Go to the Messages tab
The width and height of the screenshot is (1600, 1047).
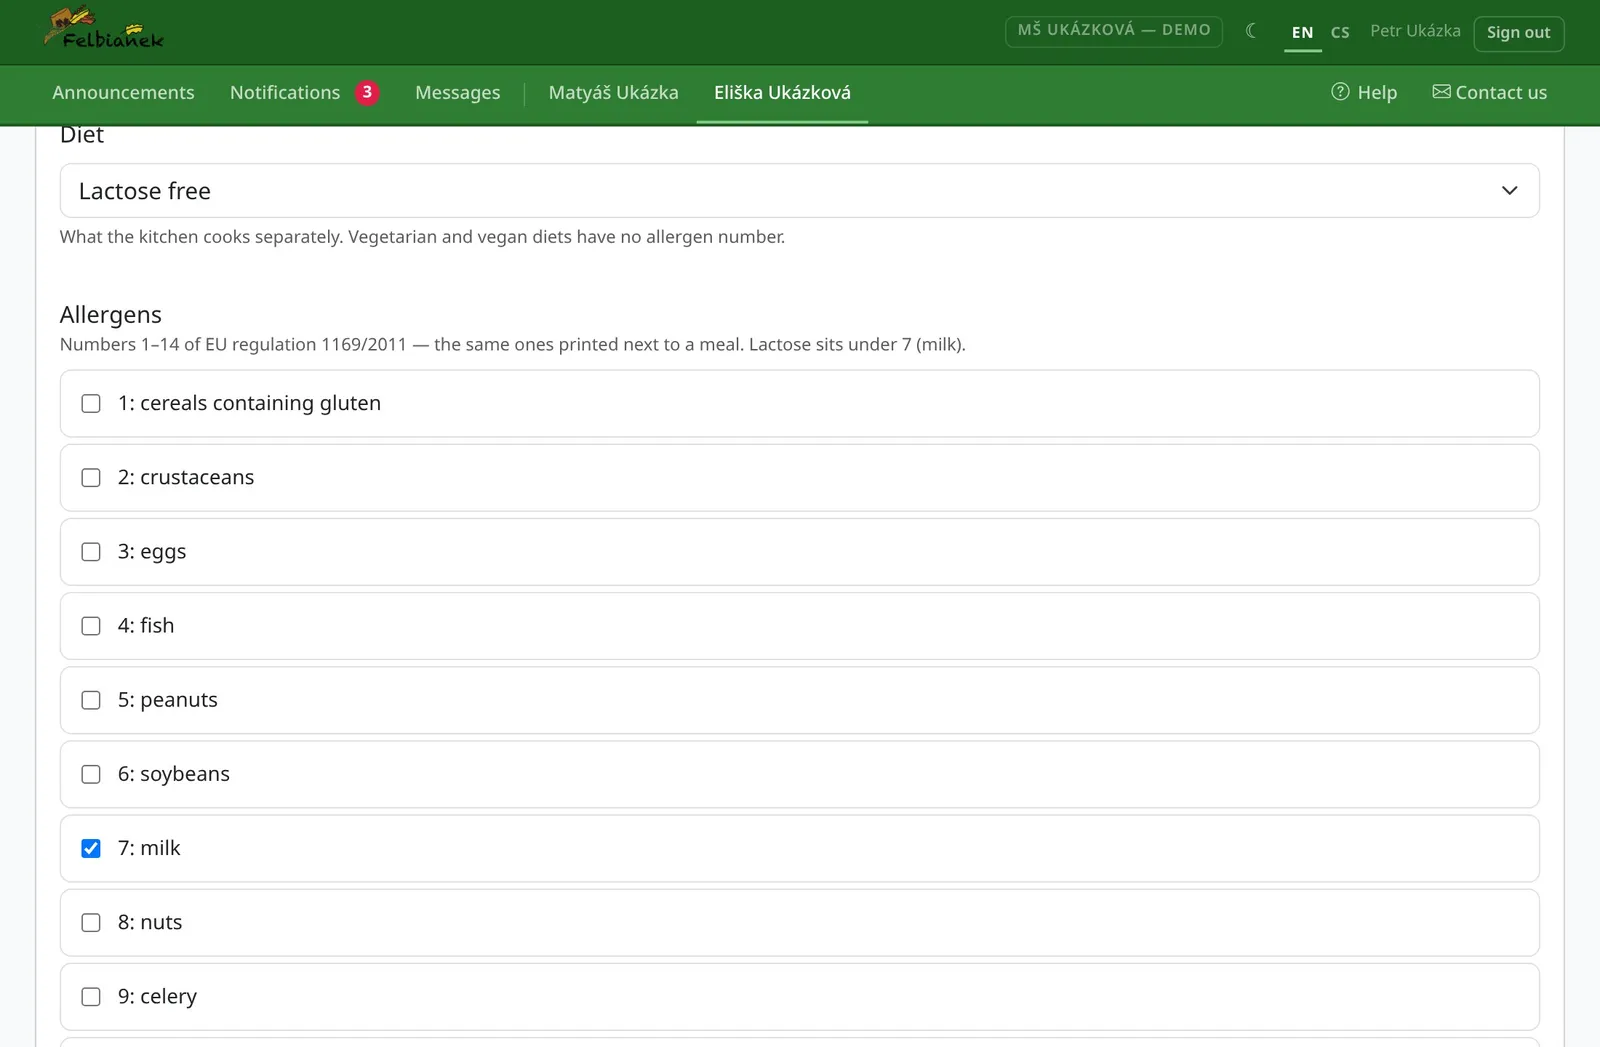tap(457, 93)
